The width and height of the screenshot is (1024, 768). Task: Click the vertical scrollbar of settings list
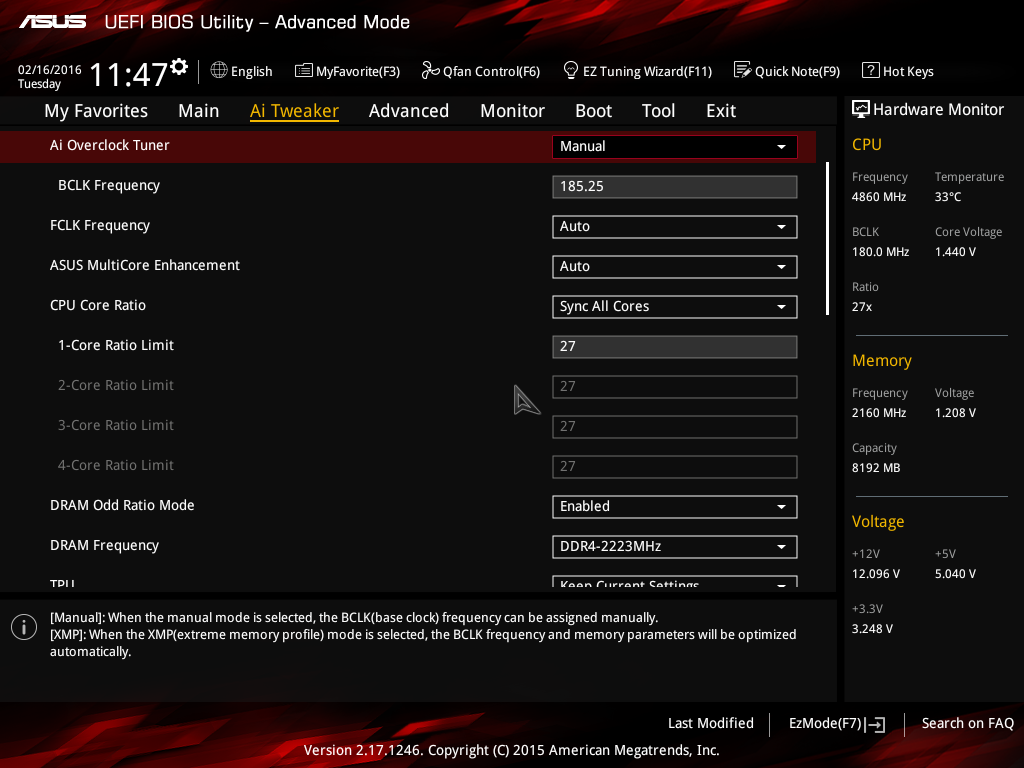827,240
